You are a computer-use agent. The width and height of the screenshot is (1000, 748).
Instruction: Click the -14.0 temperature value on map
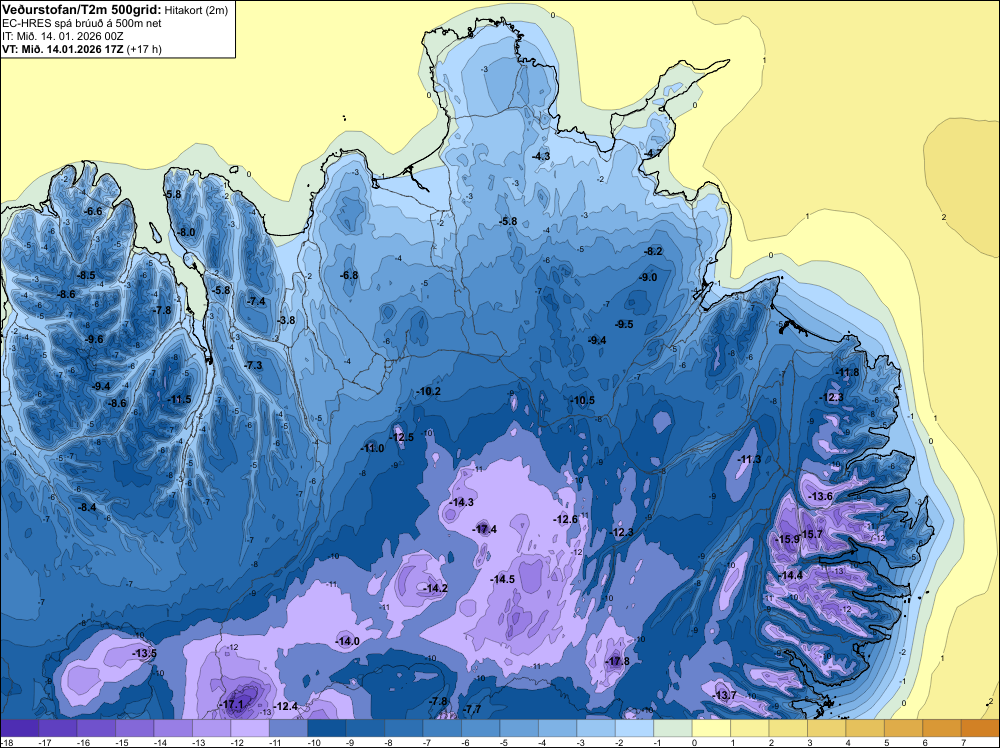348,641
